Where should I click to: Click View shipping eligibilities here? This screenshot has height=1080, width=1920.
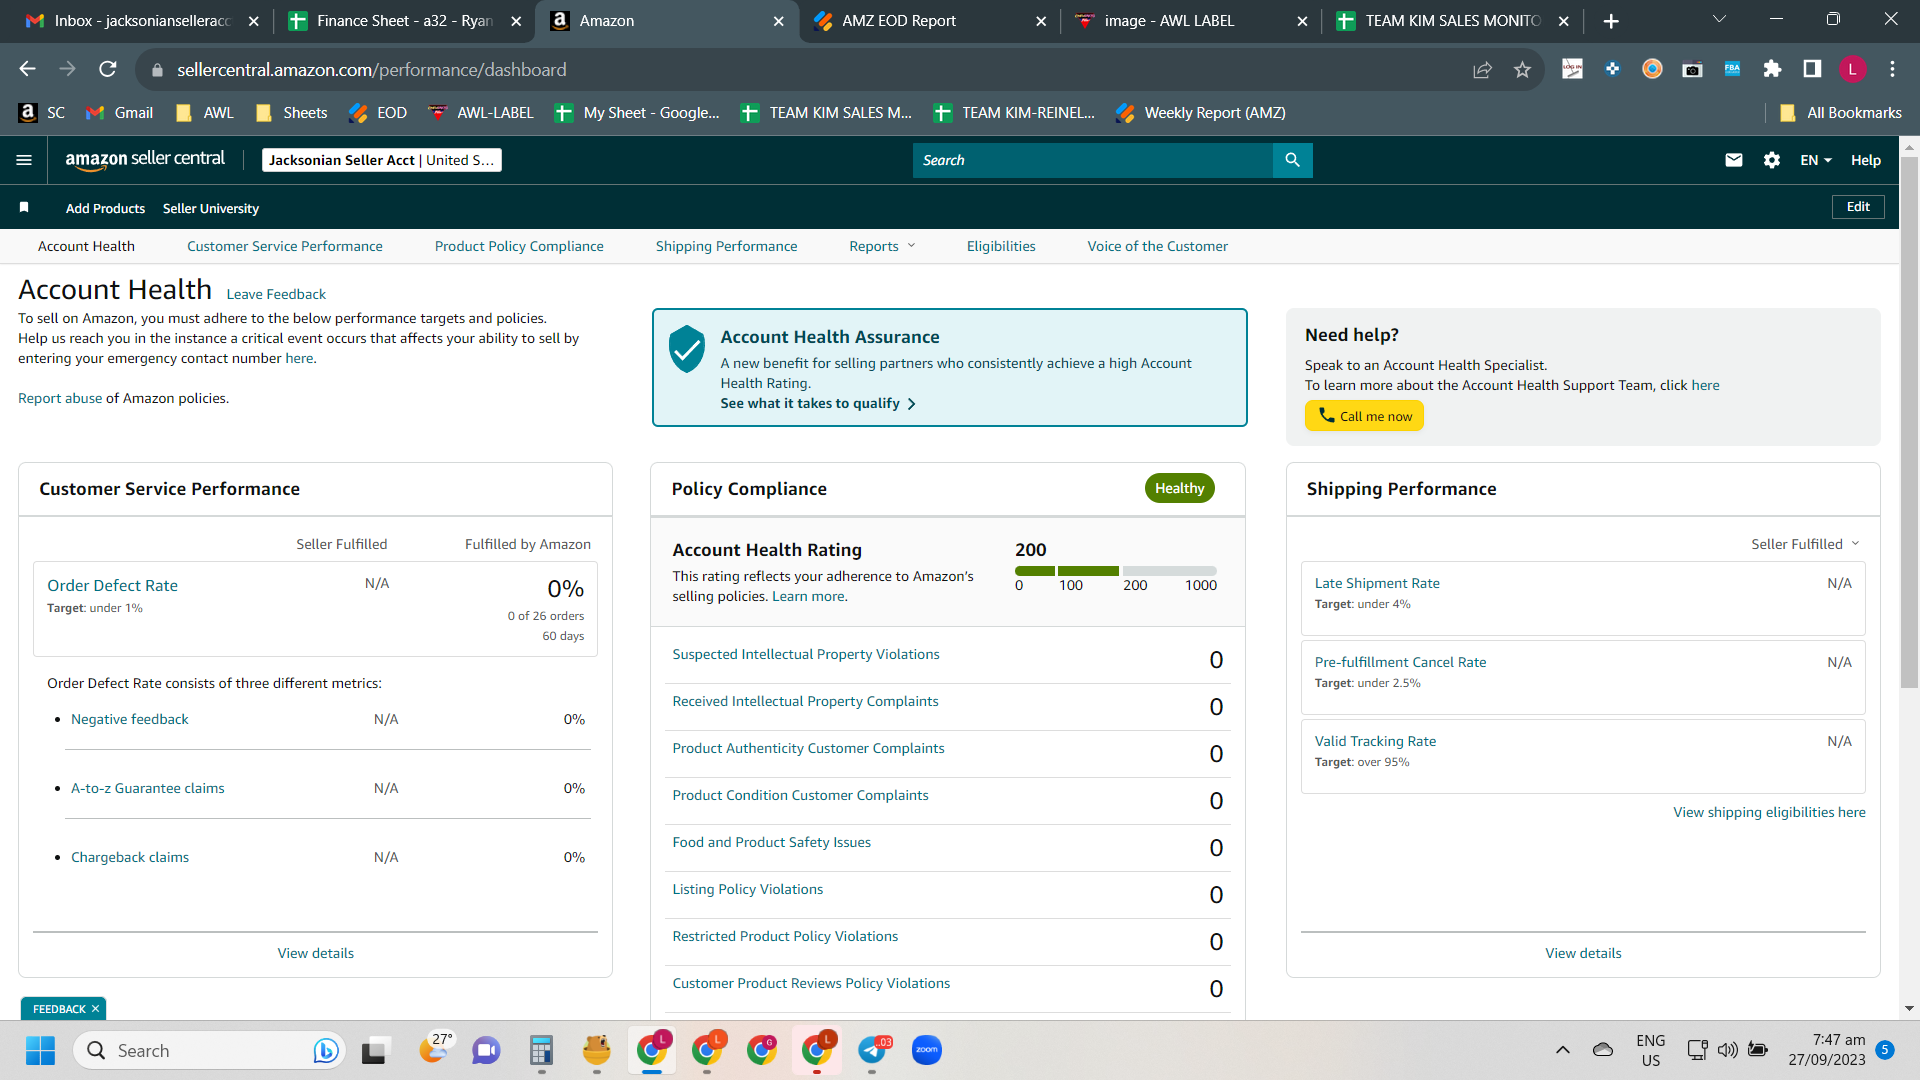(1769, 812)
